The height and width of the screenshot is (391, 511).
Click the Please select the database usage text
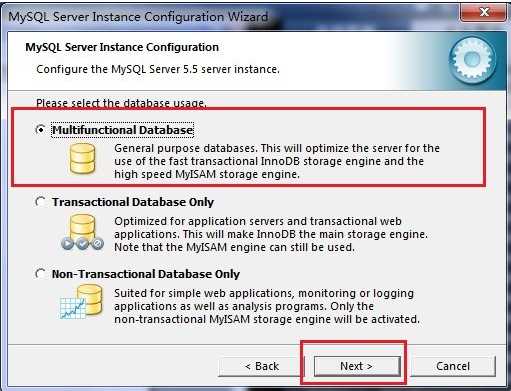pyautogui.click(x=121, y=103)
